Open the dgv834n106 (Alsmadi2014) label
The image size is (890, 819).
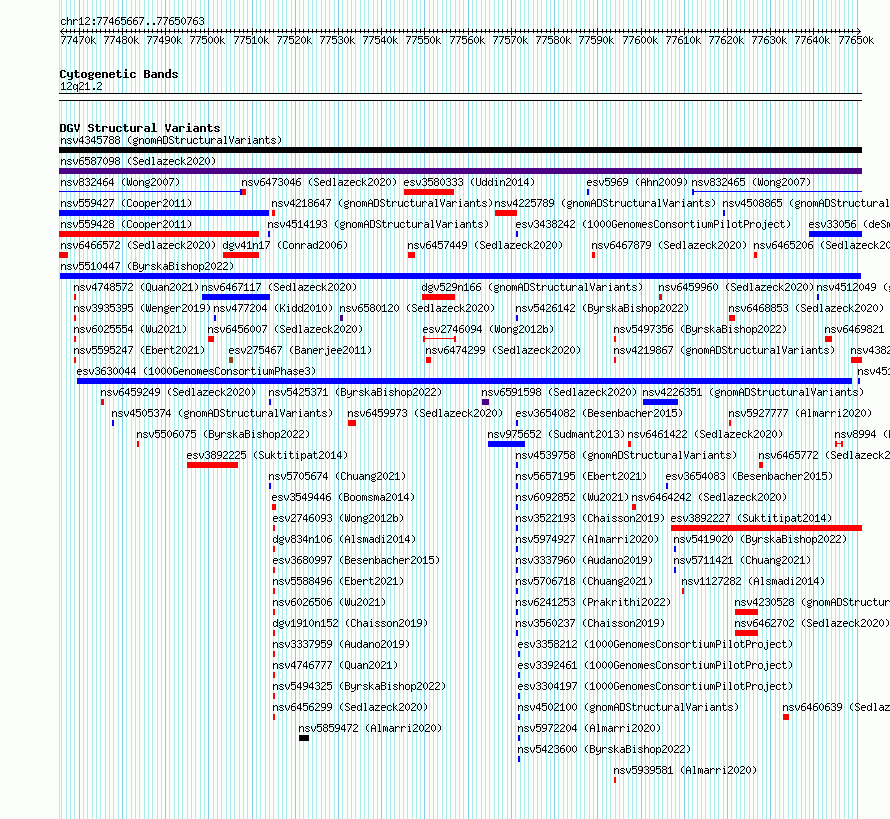344,539
